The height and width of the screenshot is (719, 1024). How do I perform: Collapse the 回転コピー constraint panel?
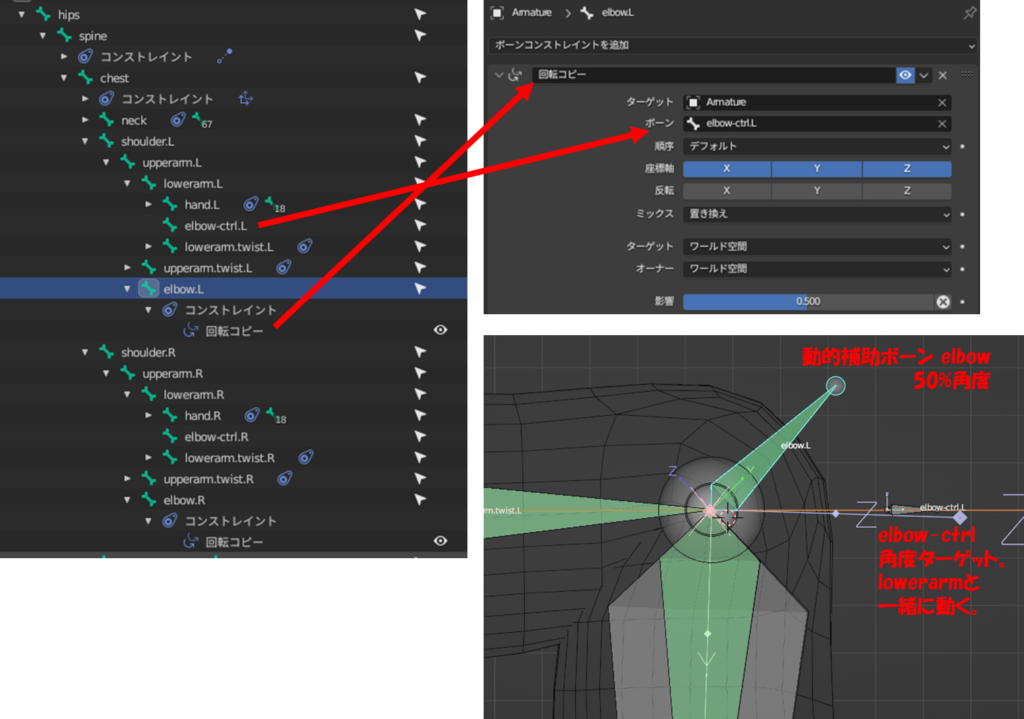tap(500, 75)
